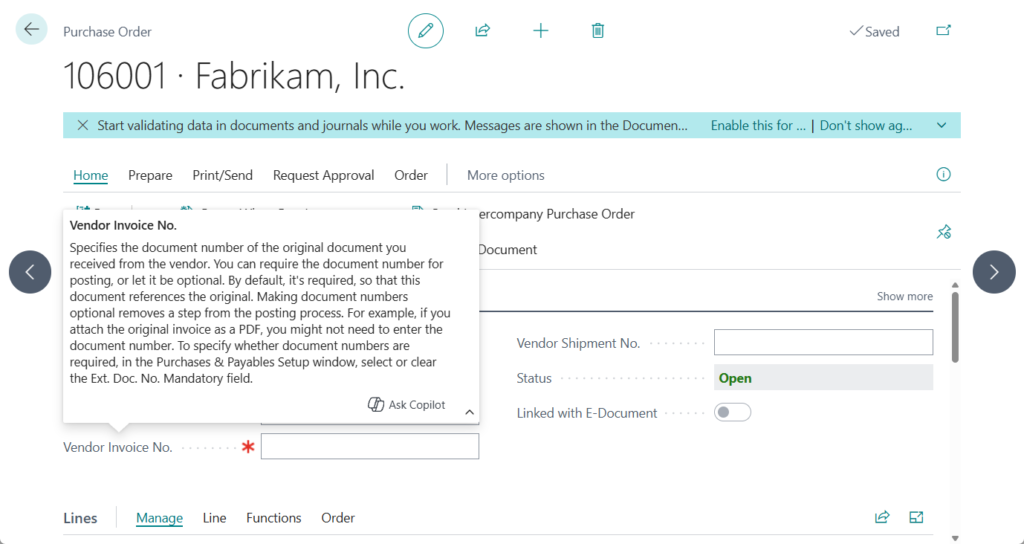Click Ask Copilot in tooltip
1024x544 pixels.
tap(407, 405)
